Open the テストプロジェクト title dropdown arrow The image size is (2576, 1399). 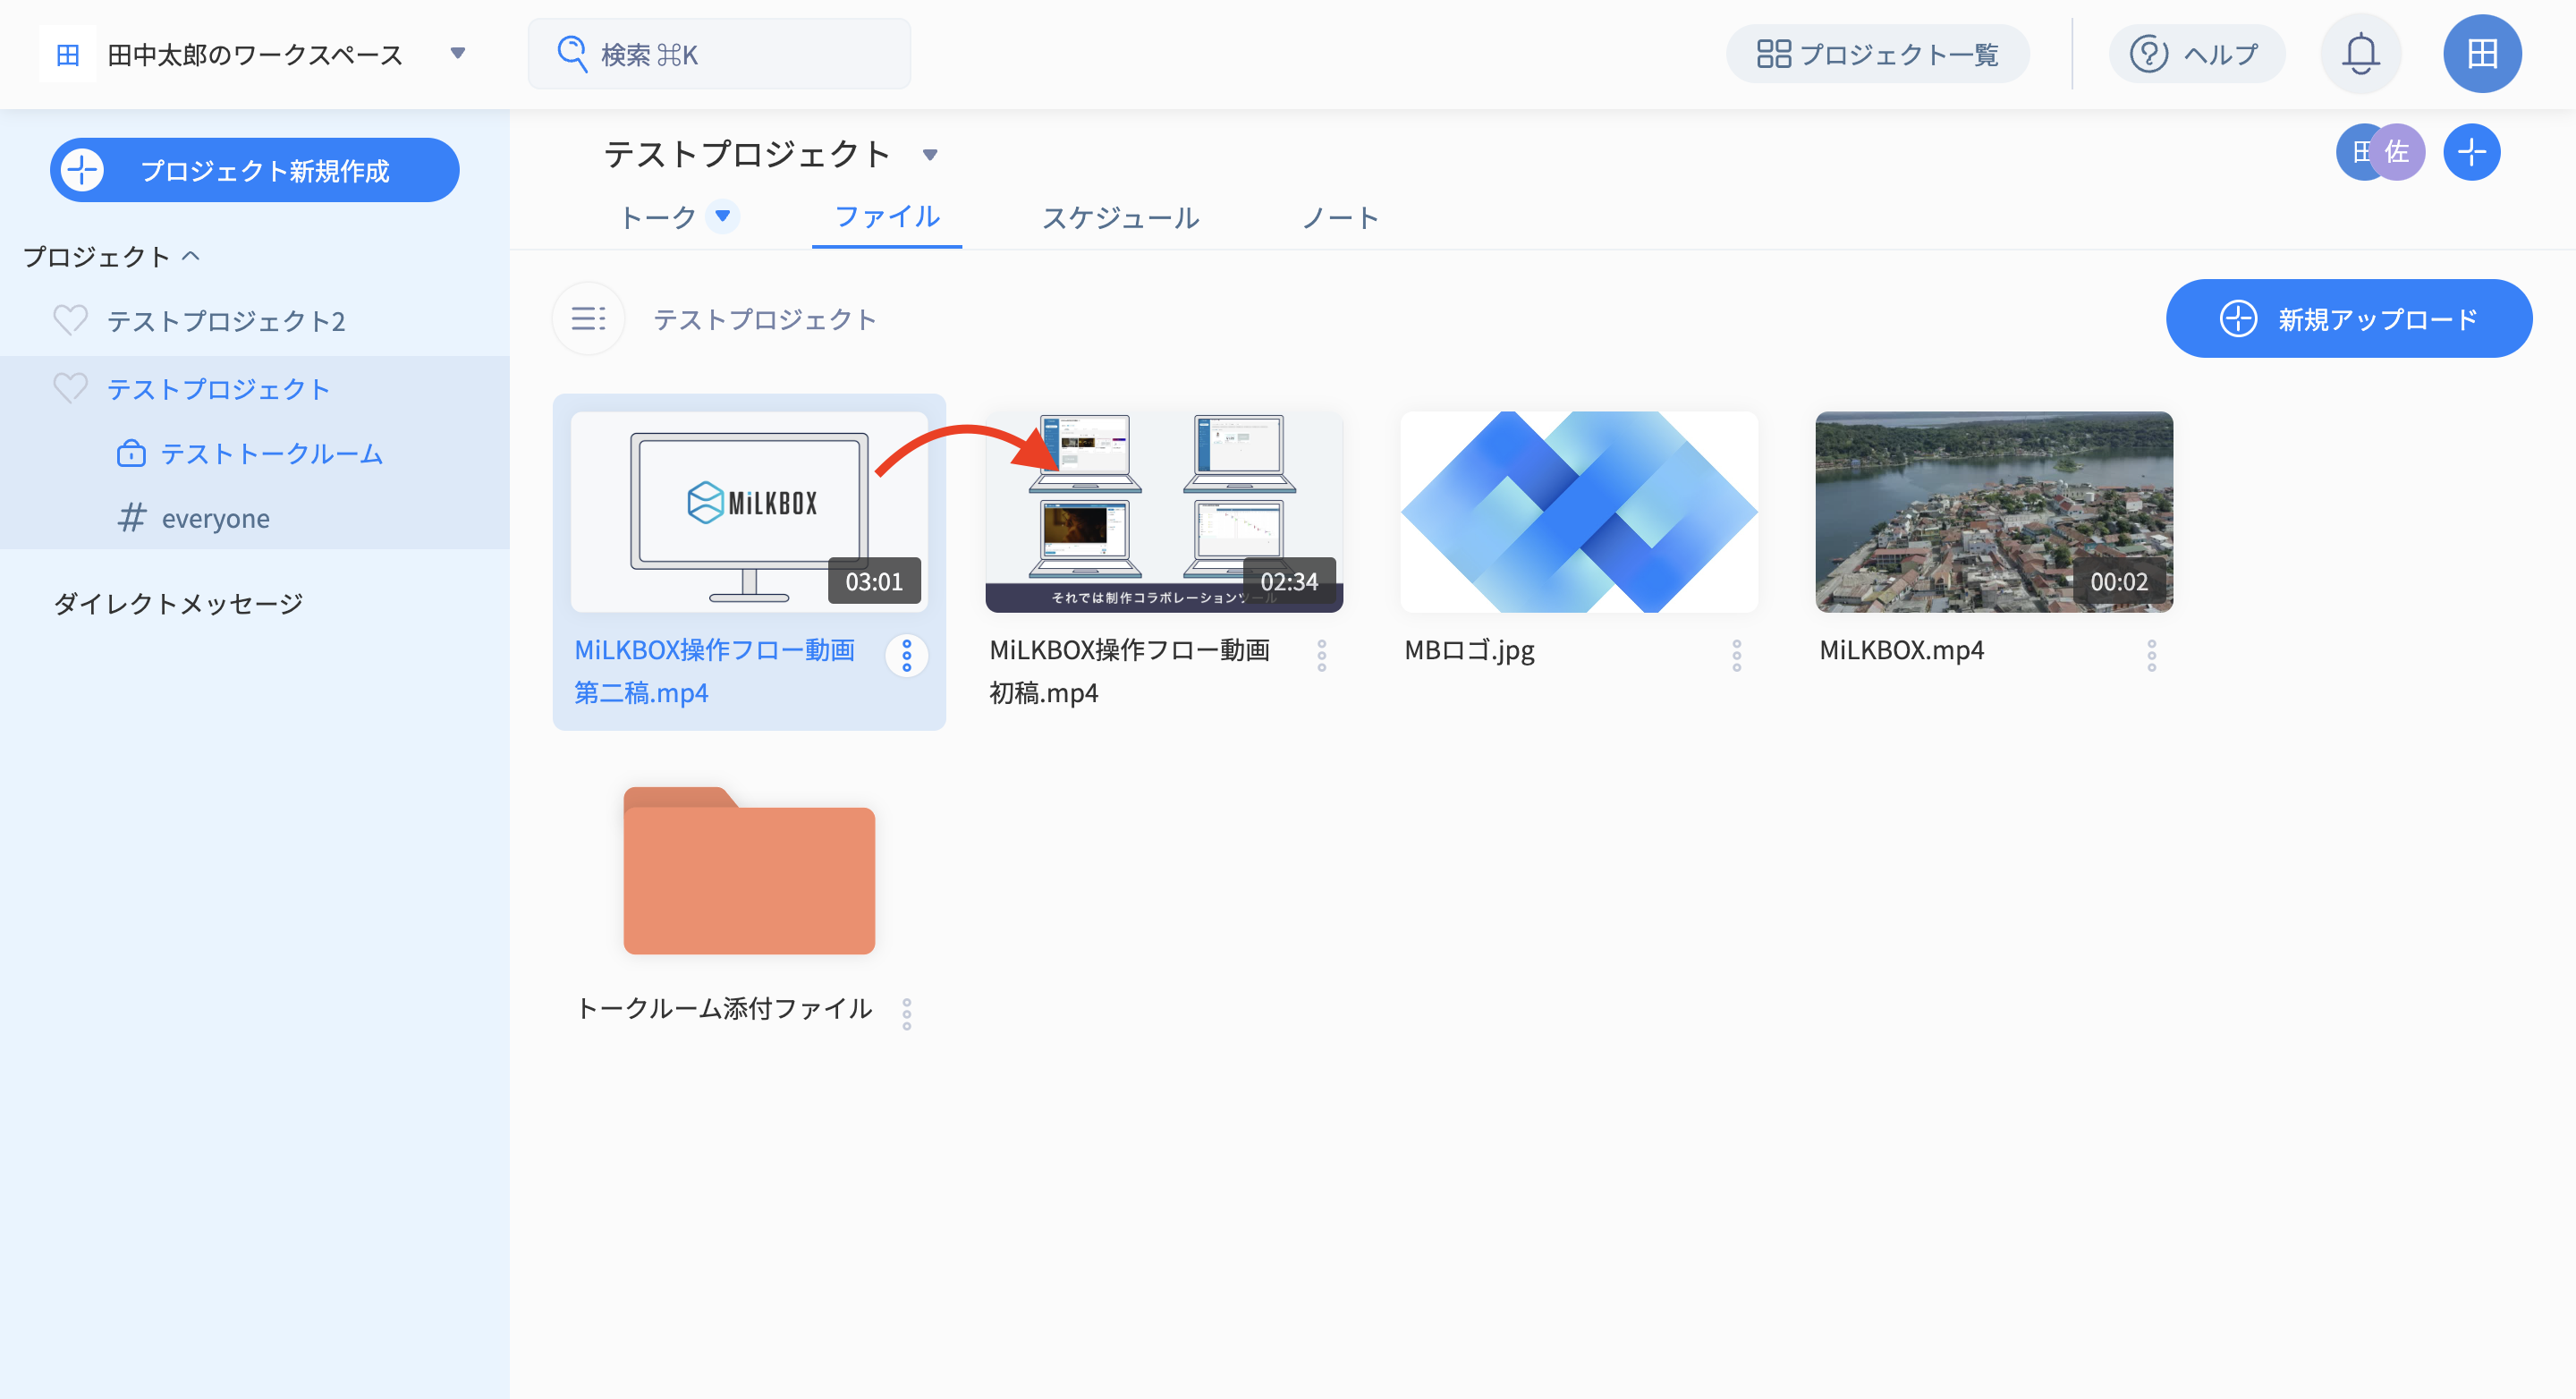[930, 155]
